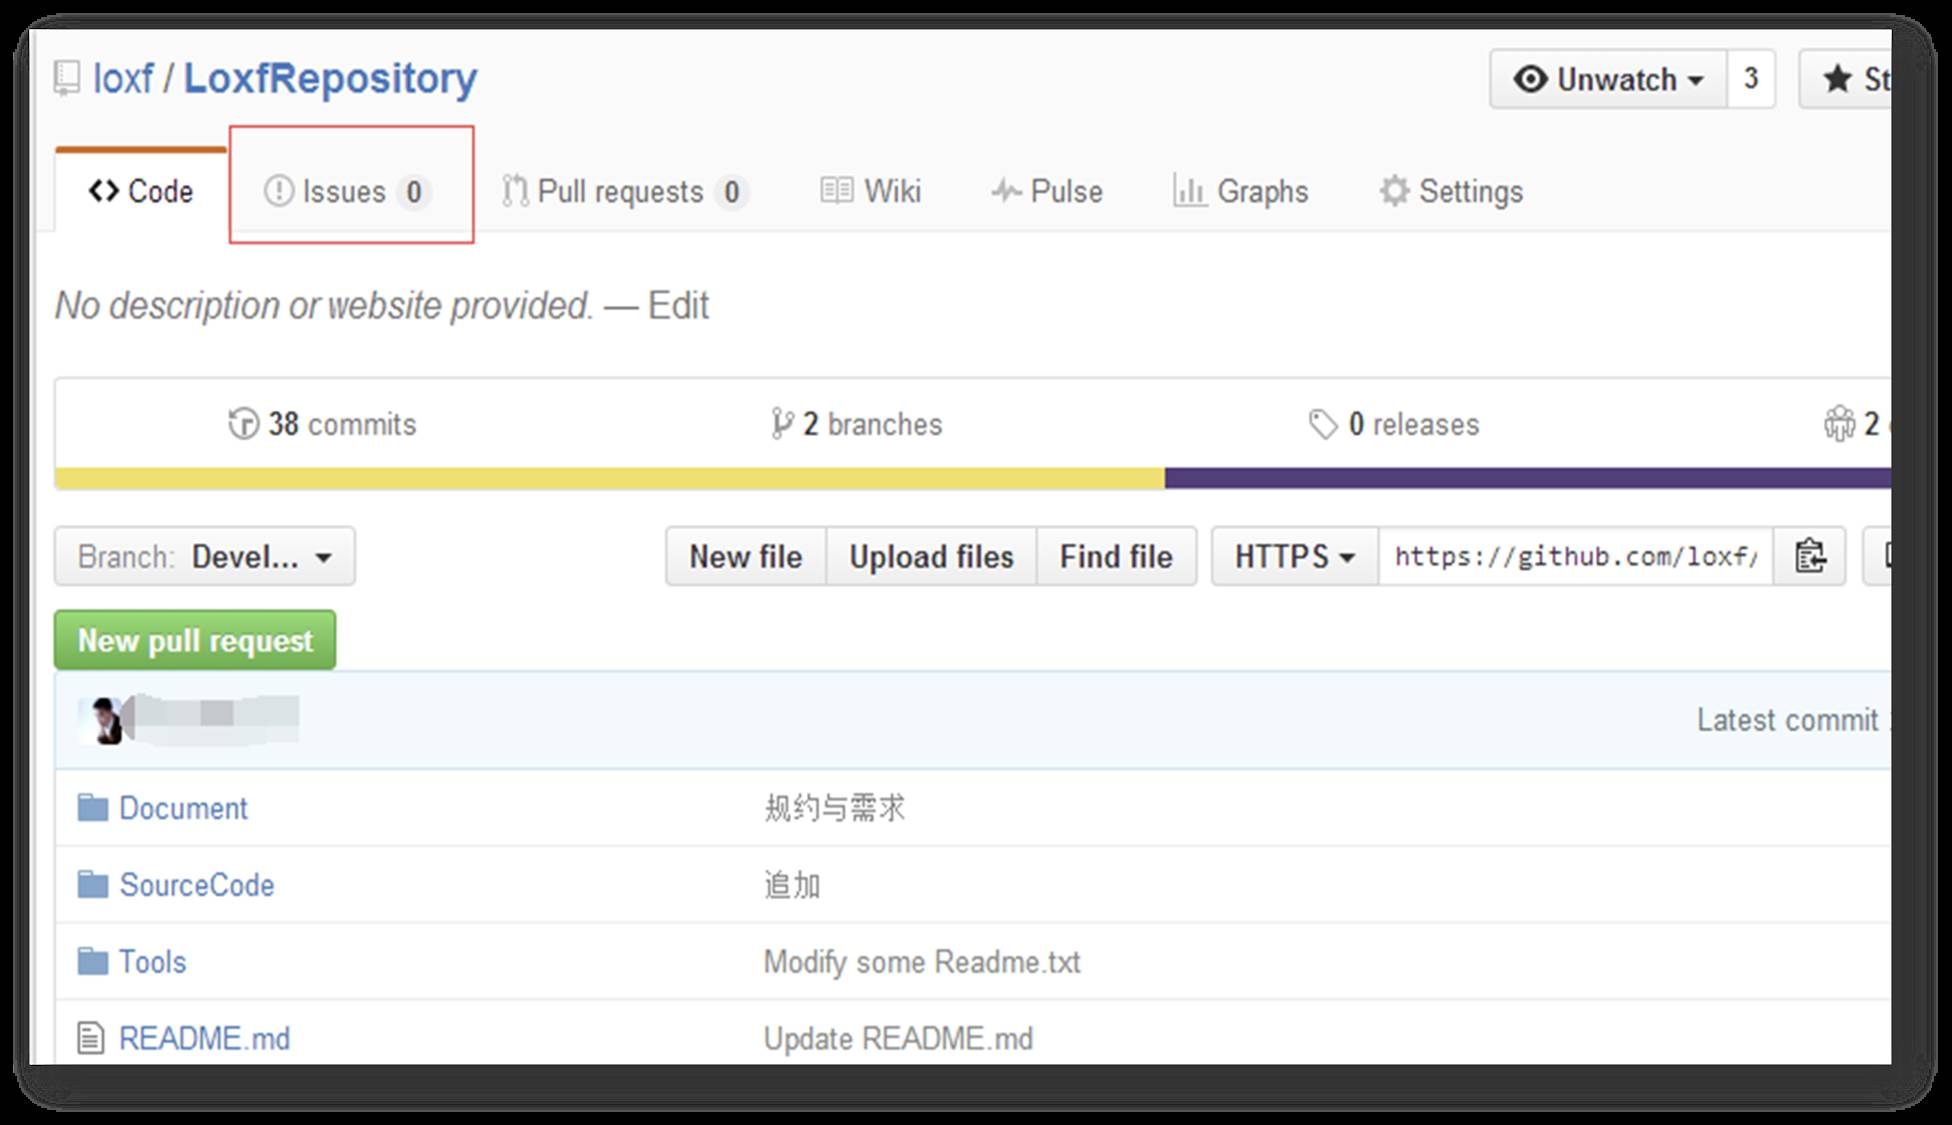Click the New file button
1952x1125 pixels.
click(746, 556)
